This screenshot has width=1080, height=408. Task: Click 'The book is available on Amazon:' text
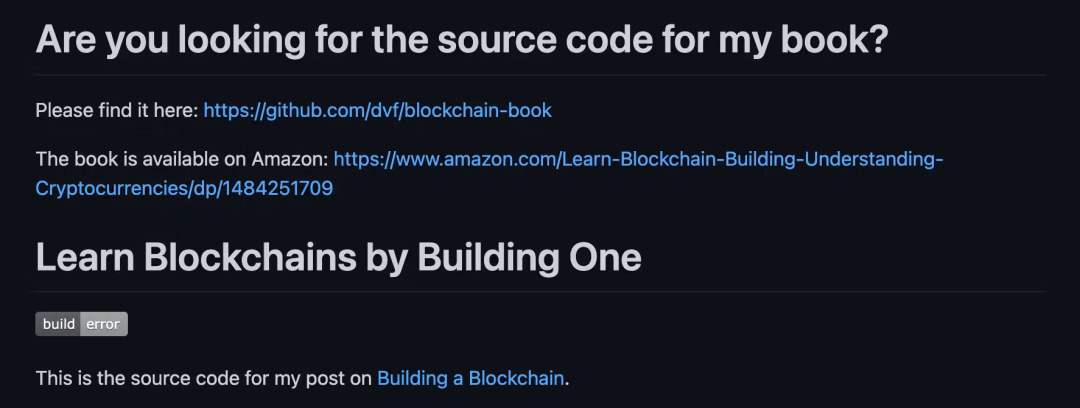[182, 159]
